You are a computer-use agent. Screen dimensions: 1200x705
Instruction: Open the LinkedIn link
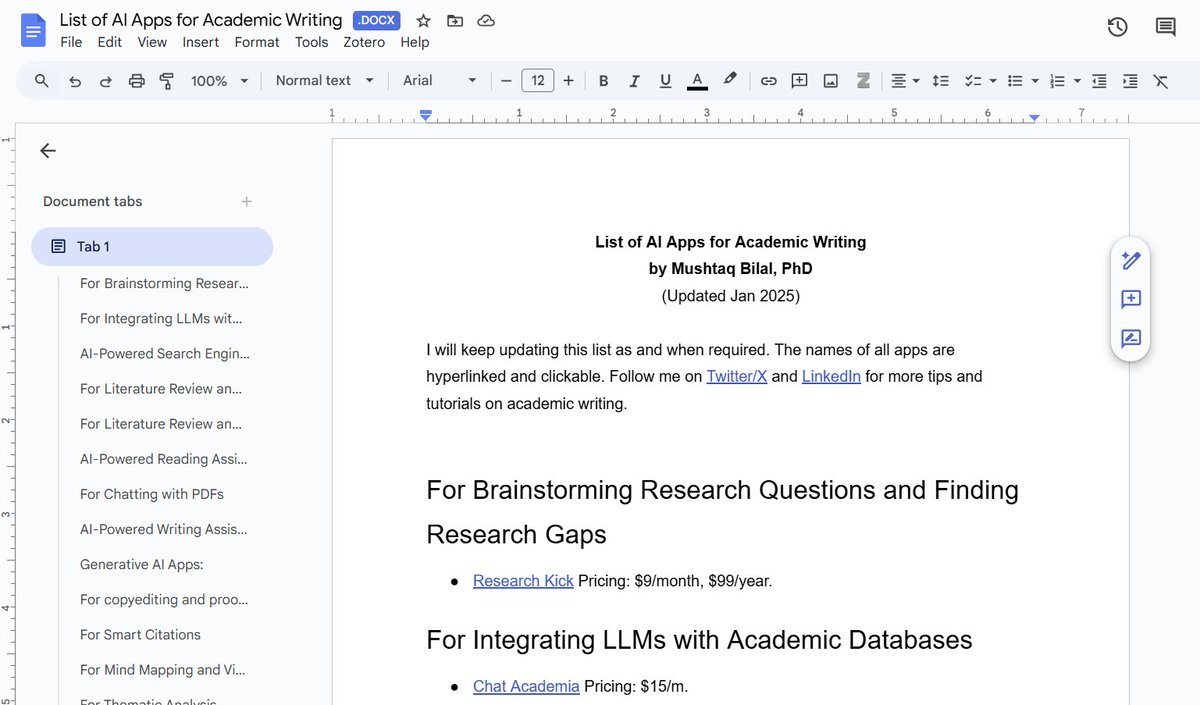pyautogui.click(x=831, y=377)
